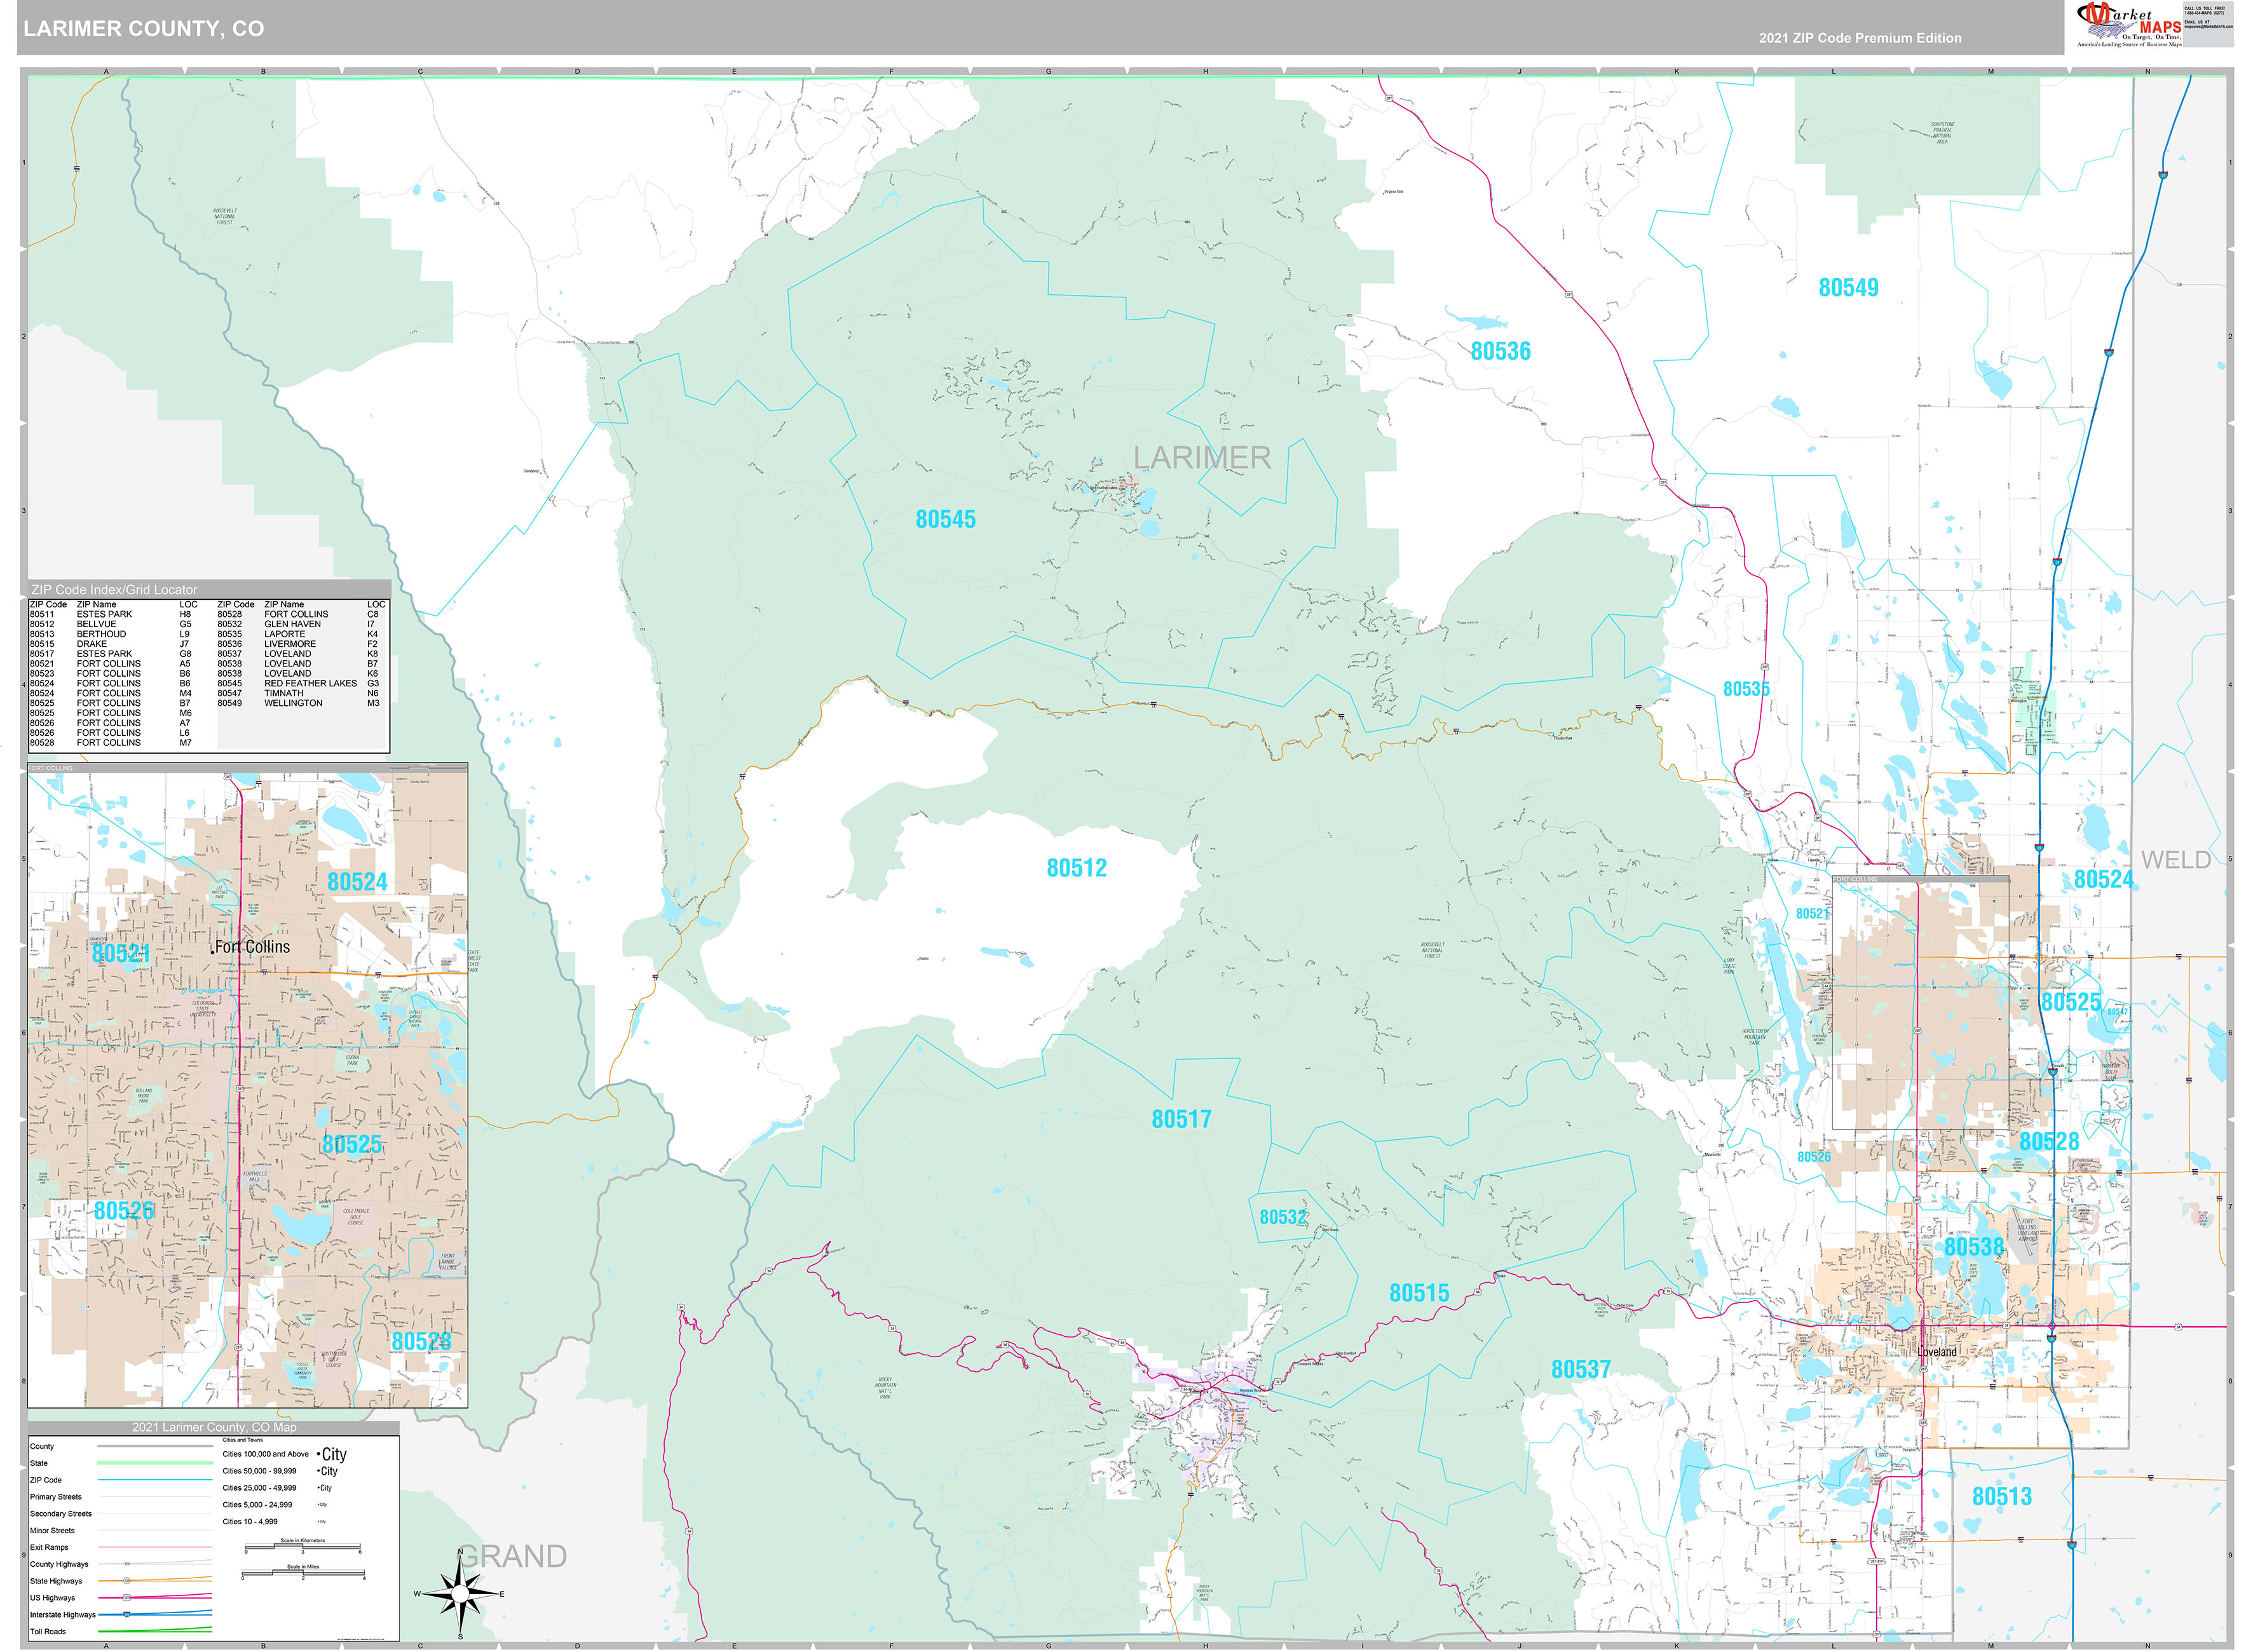Select the State Highways circle marker in legend

[126, 1581]
